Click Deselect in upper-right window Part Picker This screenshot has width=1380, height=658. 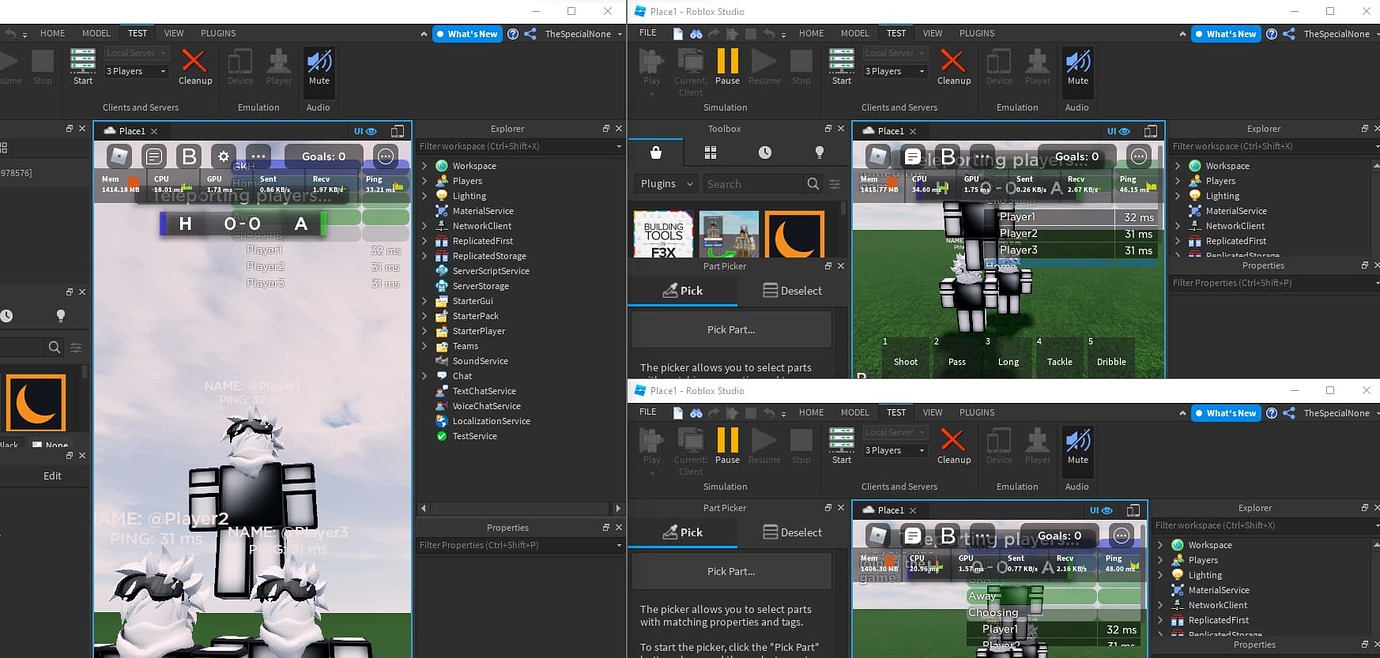pyautogui.click(x=792, y=290)
